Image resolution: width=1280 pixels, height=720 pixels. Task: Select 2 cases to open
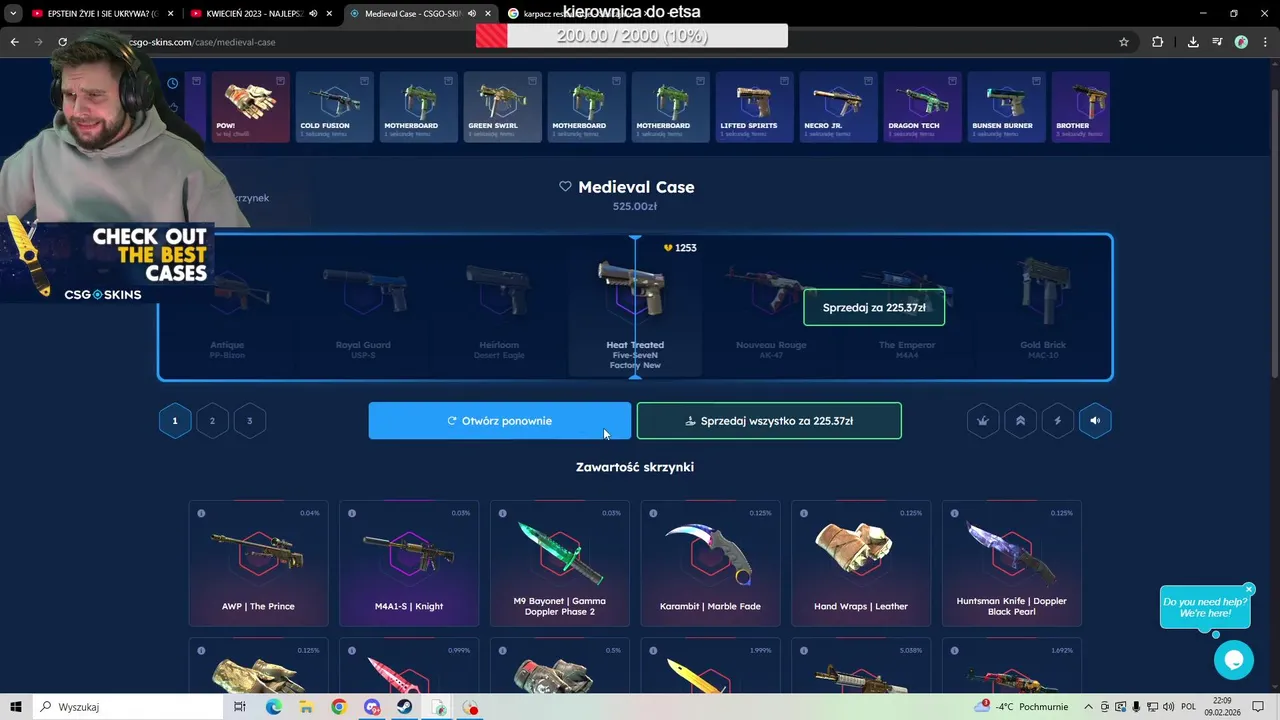(212, 421)
